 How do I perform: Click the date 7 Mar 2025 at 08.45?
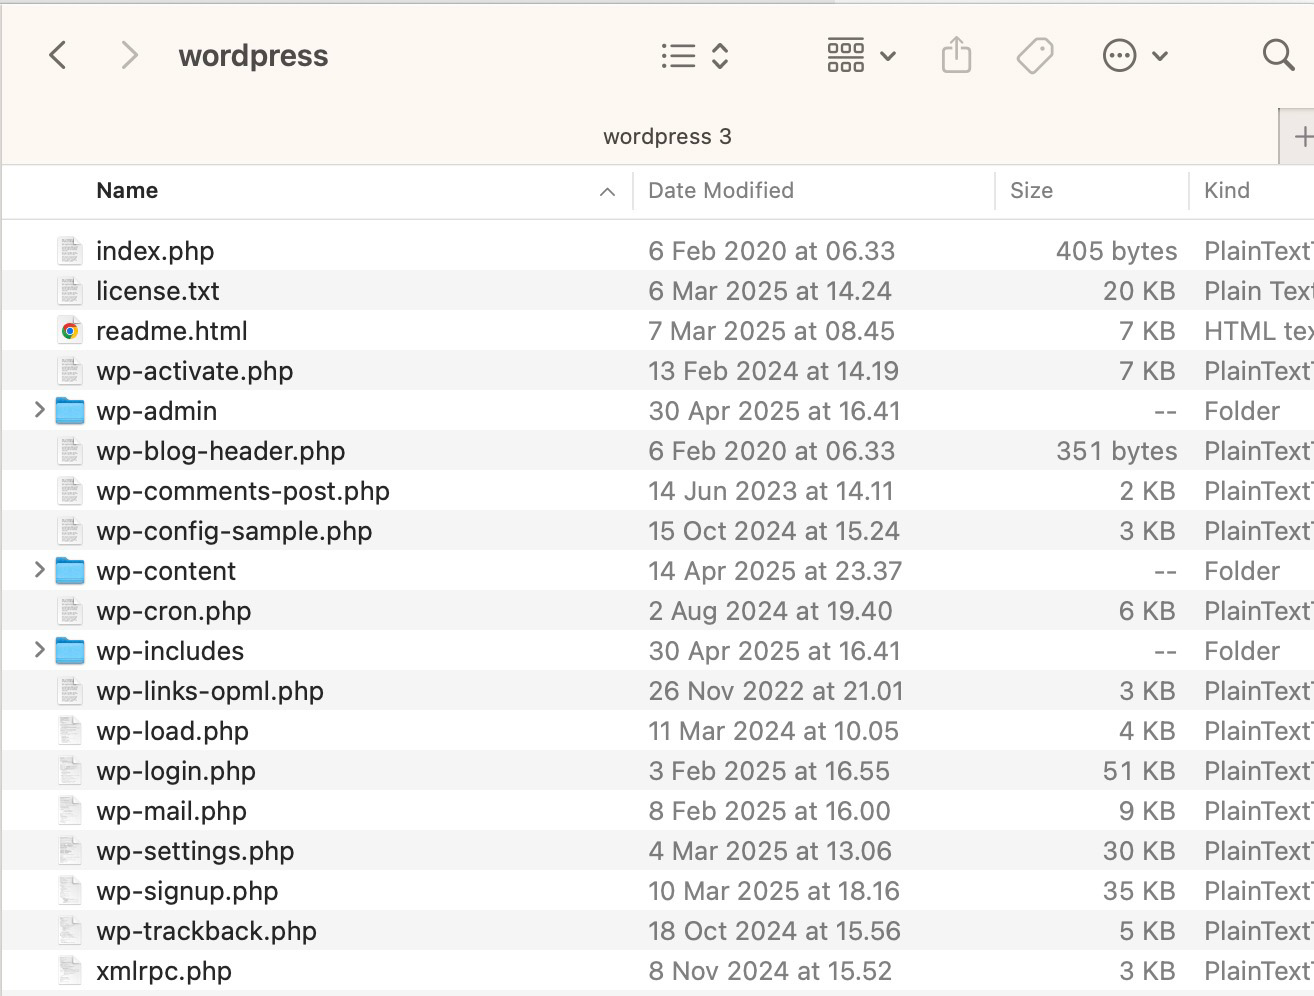tap(771, 331)
